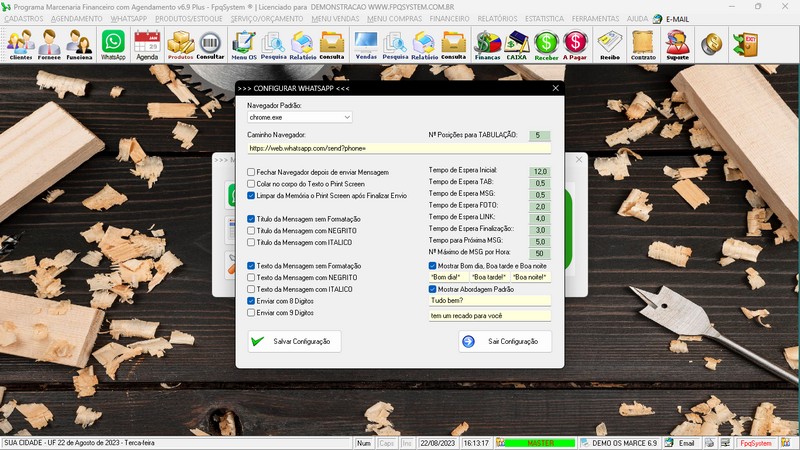Viewport: 800px width, 450px height.
Task: Check Título da Mensagem com ITALICO
Action: coord(251,242)
